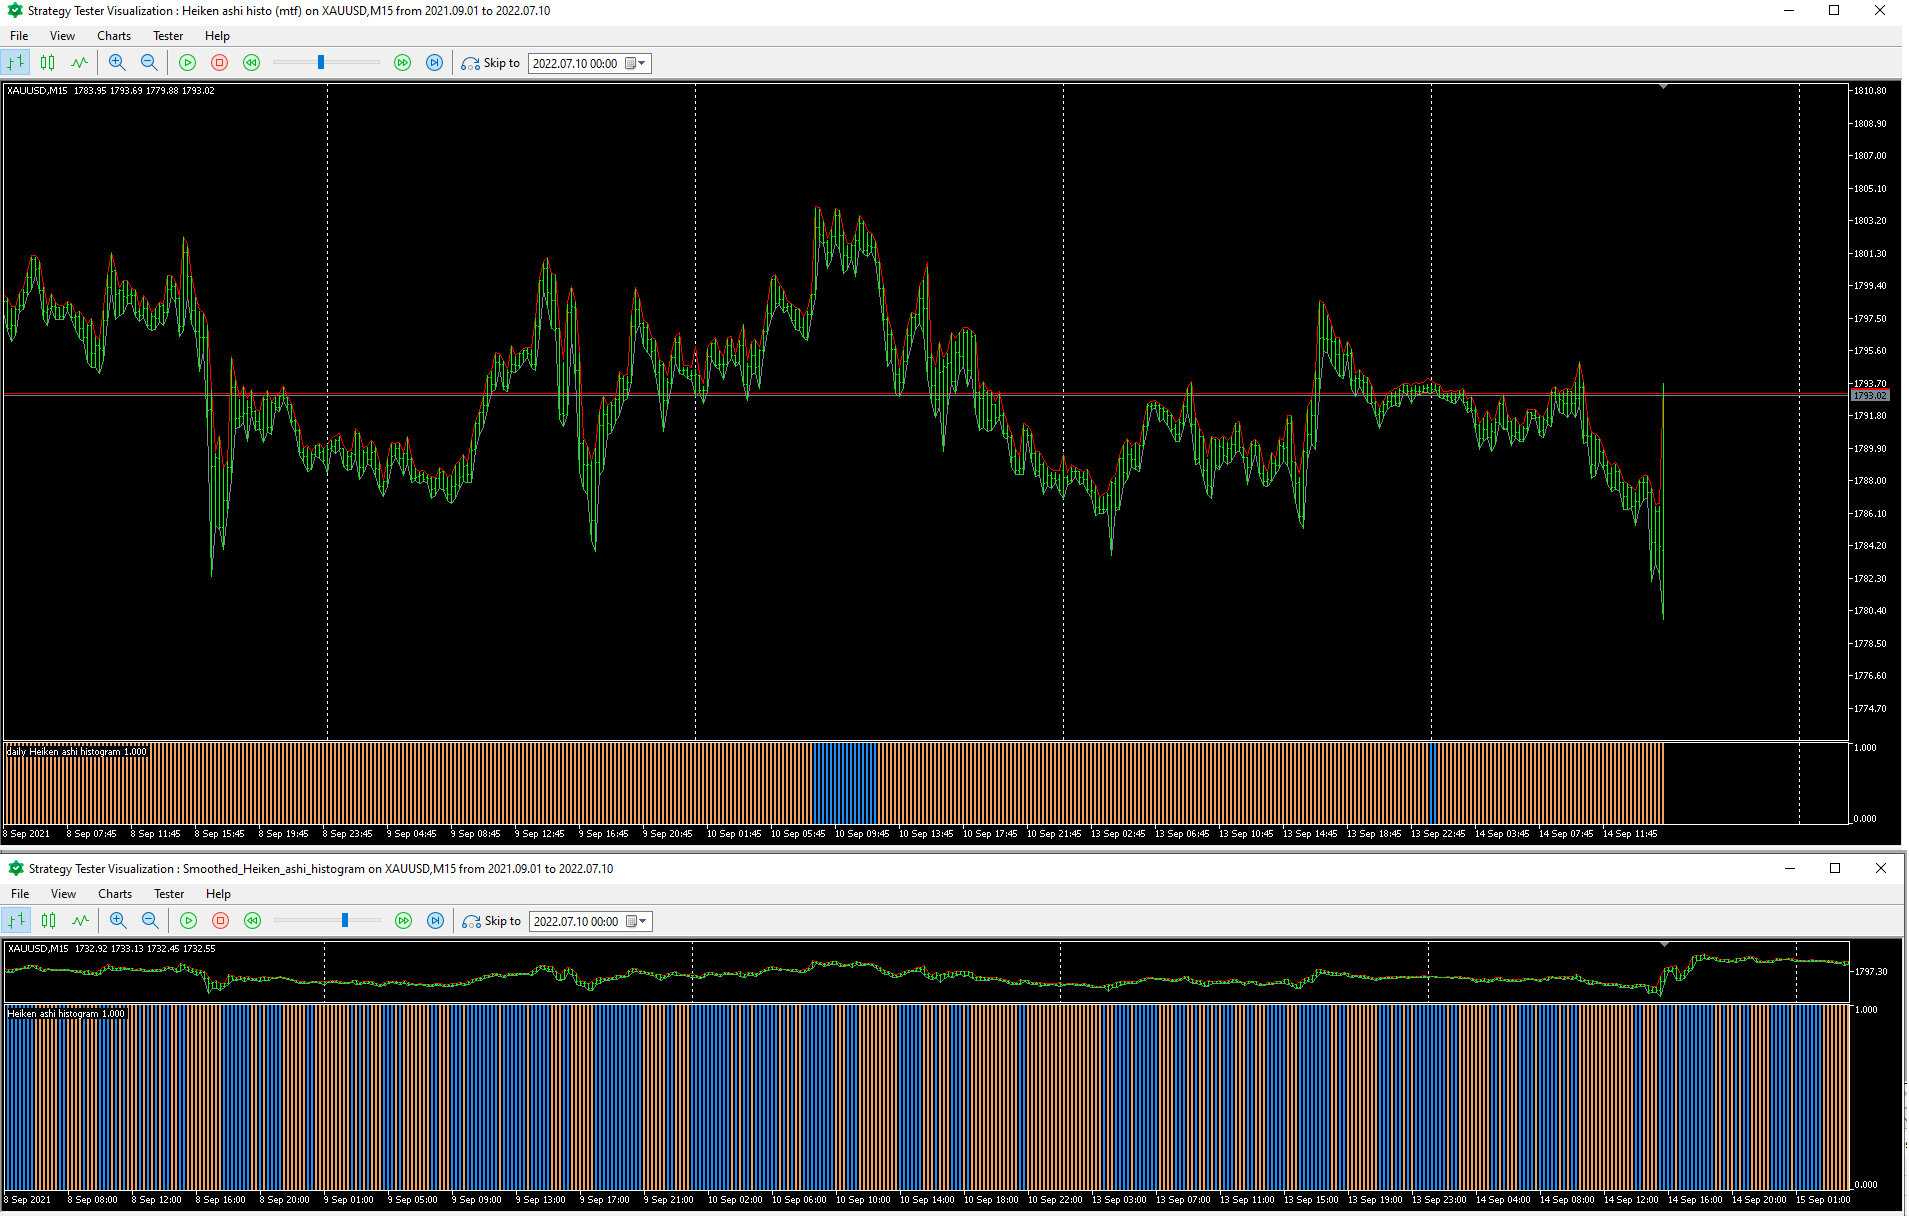Image resolution: width=1909 pixels, height=1216 pixels.
Task: Open the Tester menu in bottom window
Action: [x=169, y=894]
